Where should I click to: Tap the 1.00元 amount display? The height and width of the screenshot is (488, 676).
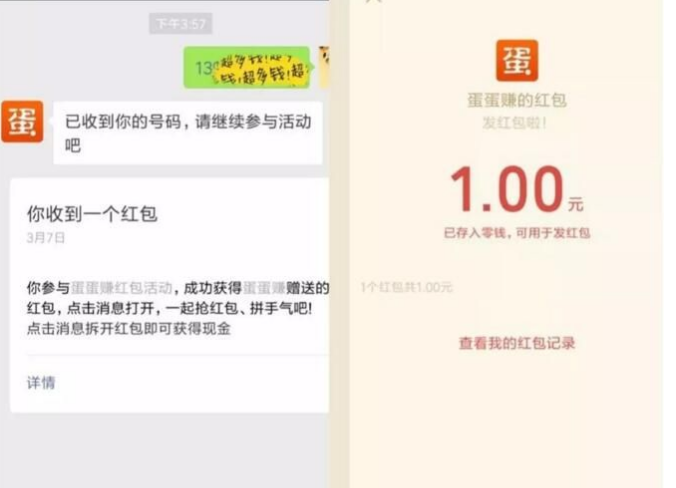coord(516,189)
